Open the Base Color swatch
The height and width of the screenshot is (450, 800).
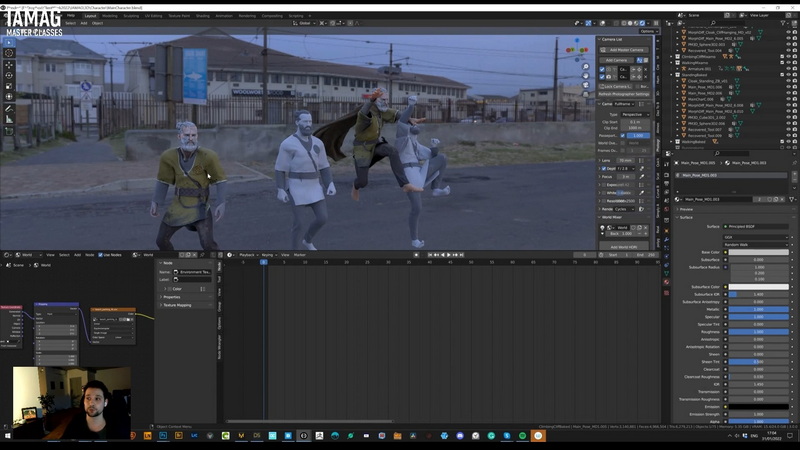pos(759,252)
